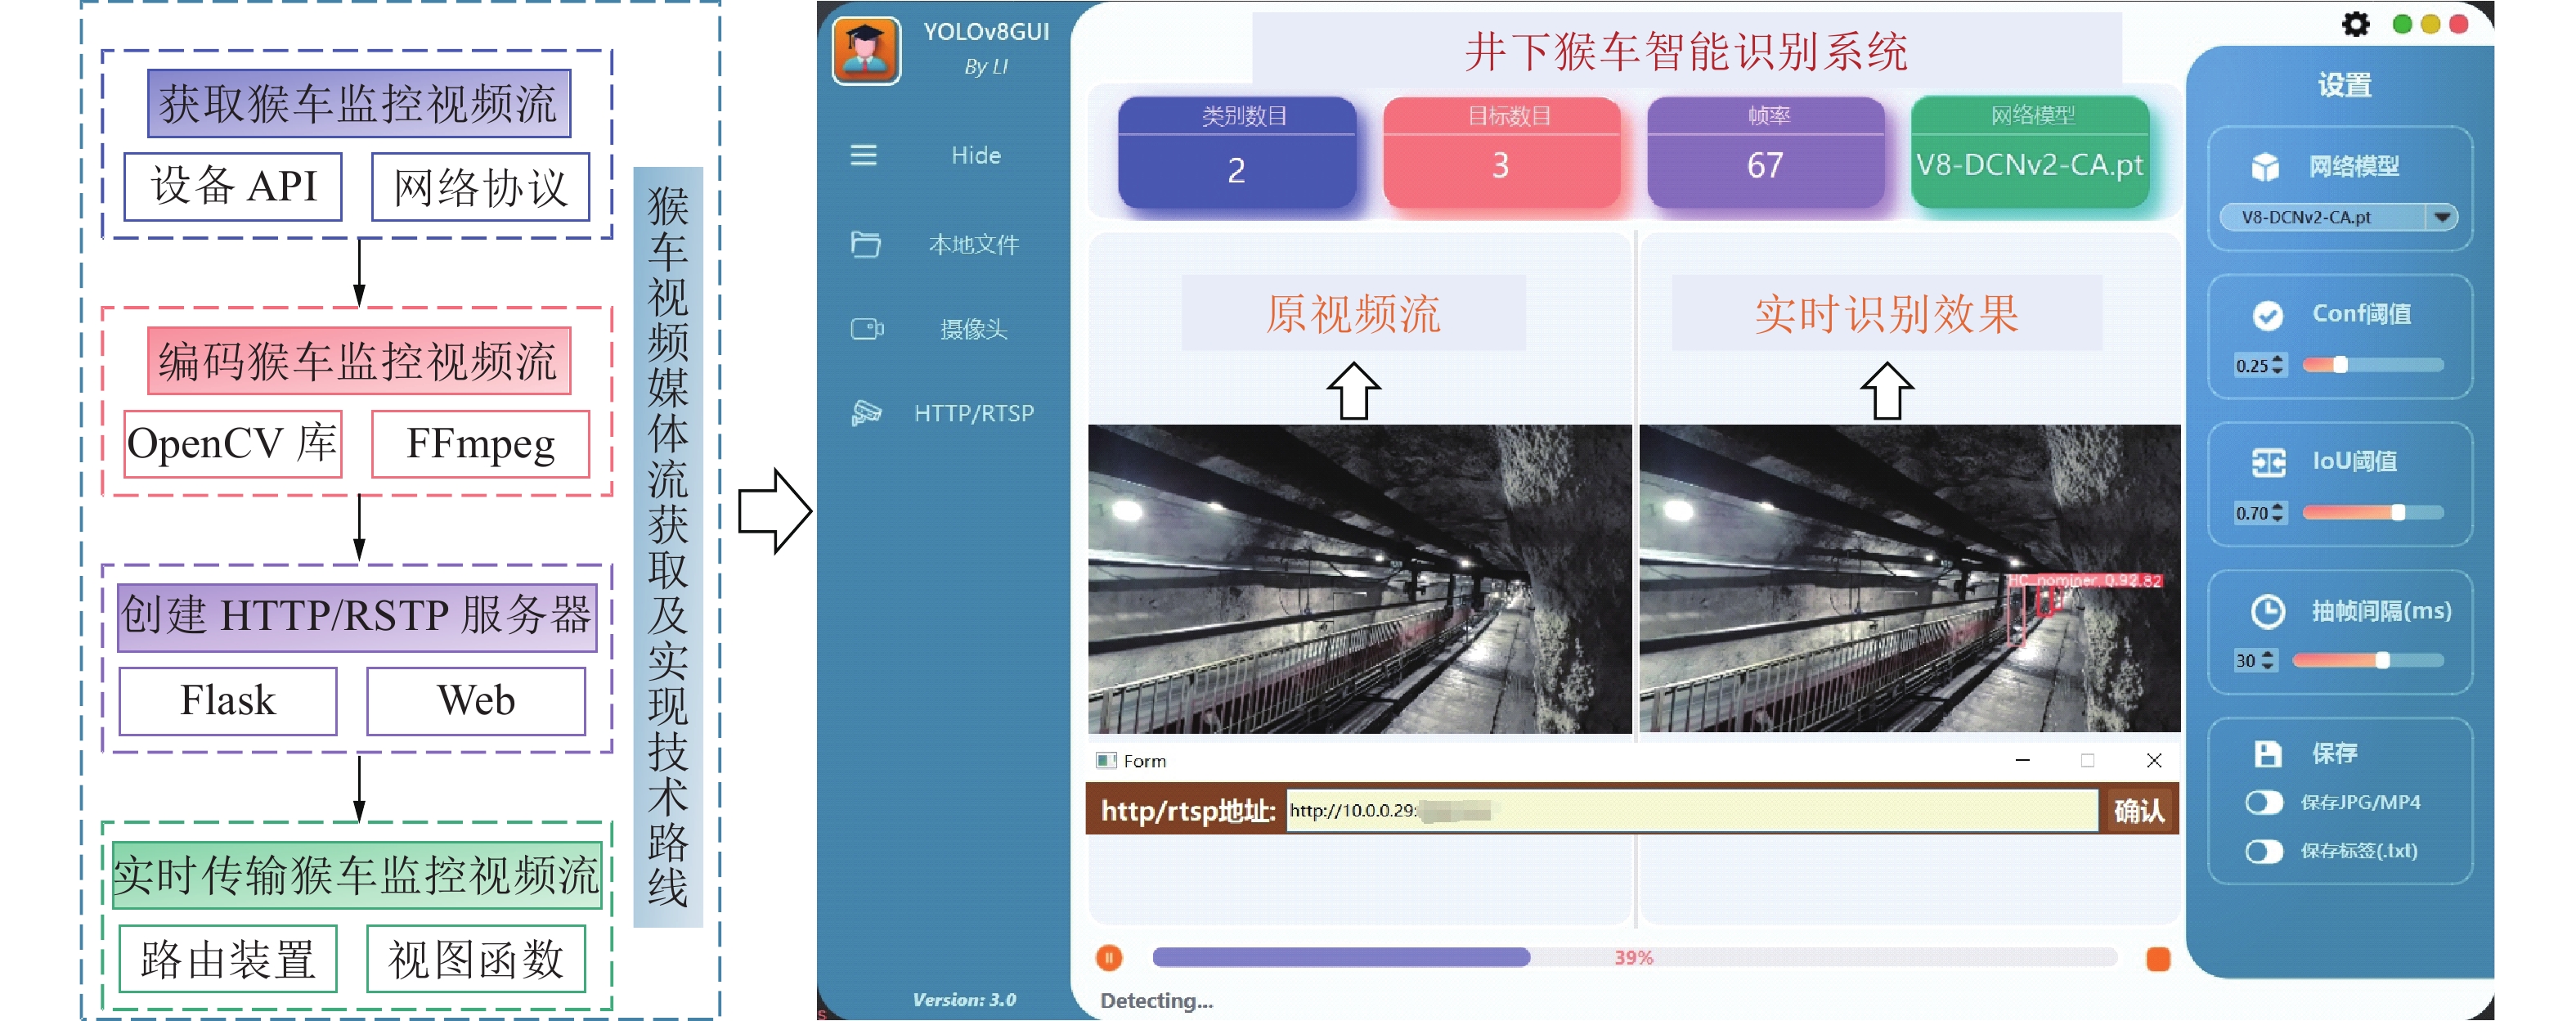Adjust the Conf threshold 0.25 spinner arrows
2576x1021 pixels.
pos(2278,365)
